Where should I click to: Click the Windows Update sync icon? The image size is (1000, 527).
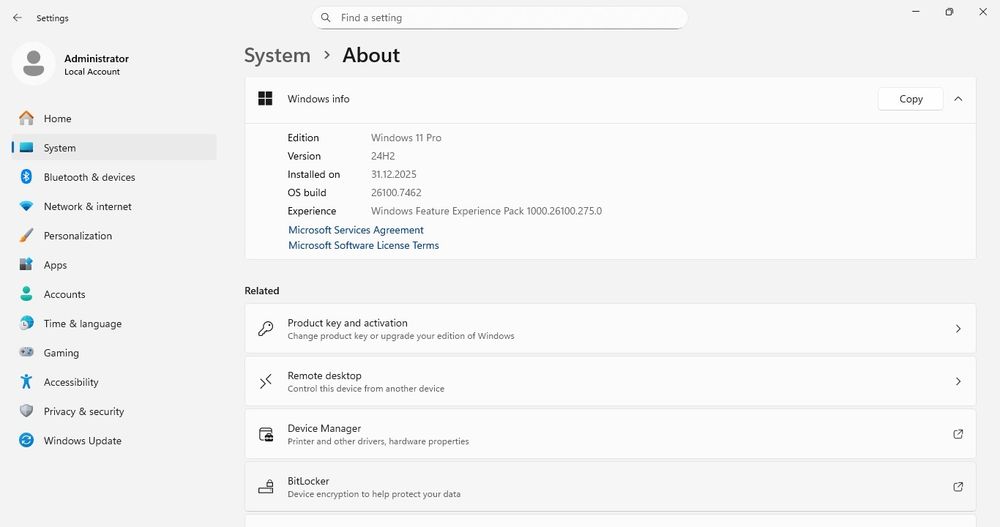pos(26,440)
